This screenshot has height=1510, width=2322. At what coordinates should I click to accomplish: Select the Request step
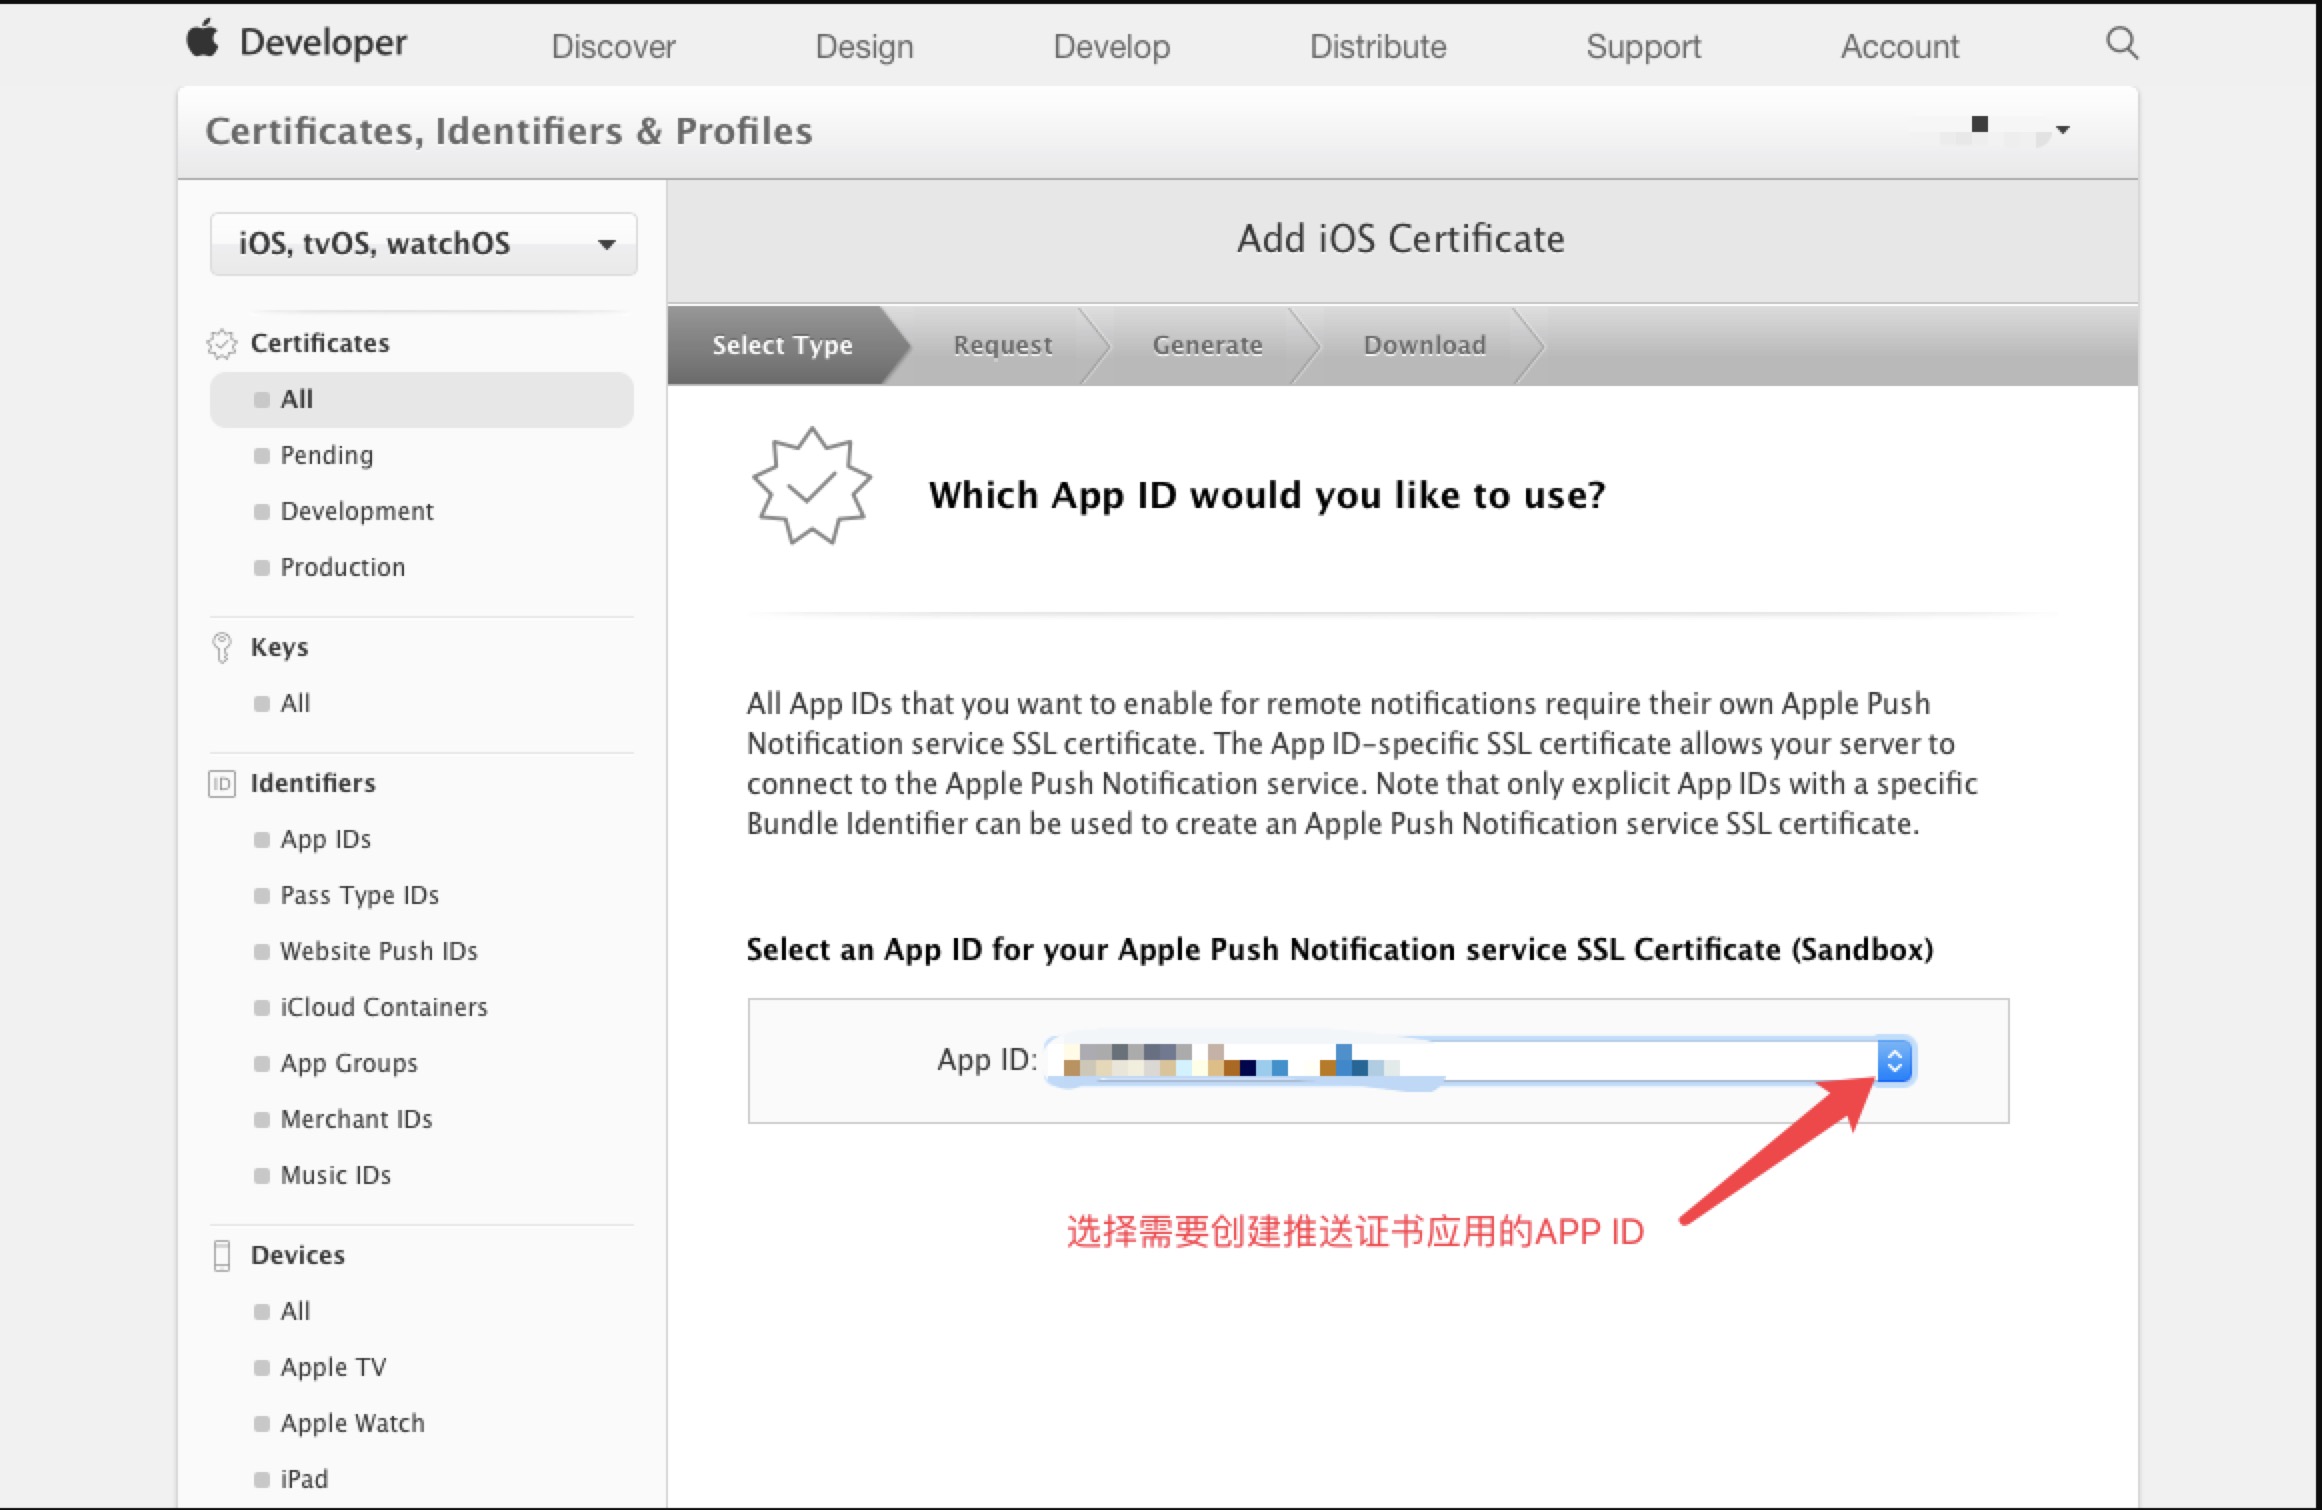1003,345
